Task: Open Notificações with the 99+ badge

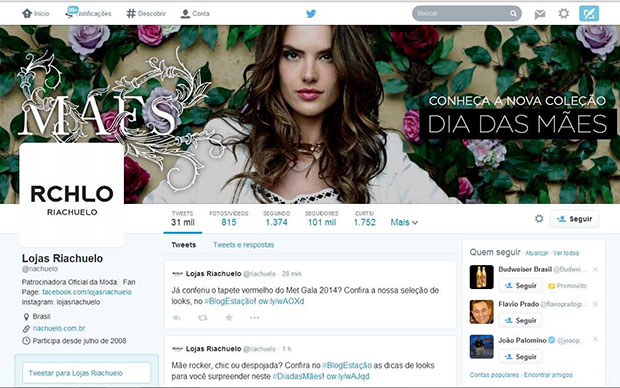Action: [88, 13]
